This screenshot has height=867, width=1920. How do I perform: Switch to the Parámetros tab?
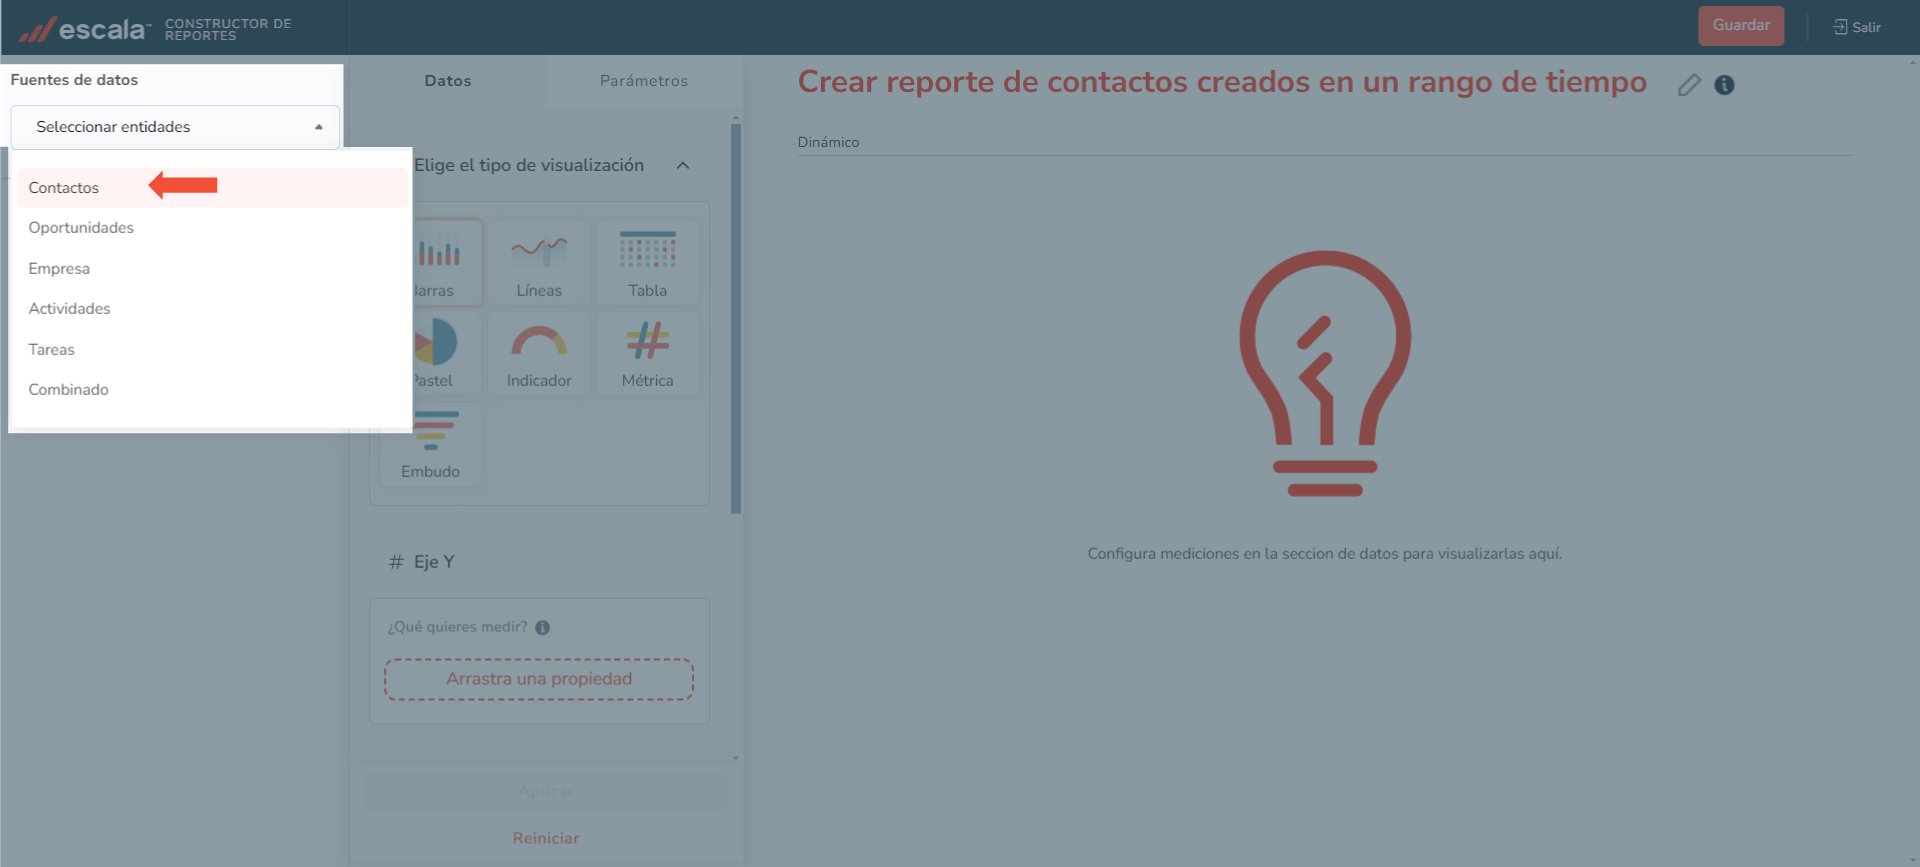click(644, 81)
